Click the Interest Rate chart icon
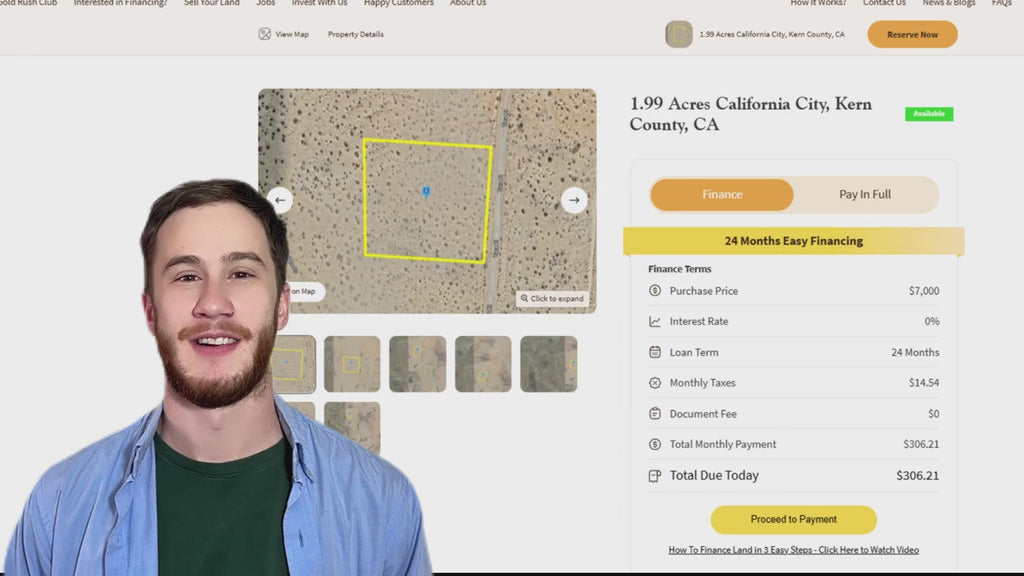 655,322
